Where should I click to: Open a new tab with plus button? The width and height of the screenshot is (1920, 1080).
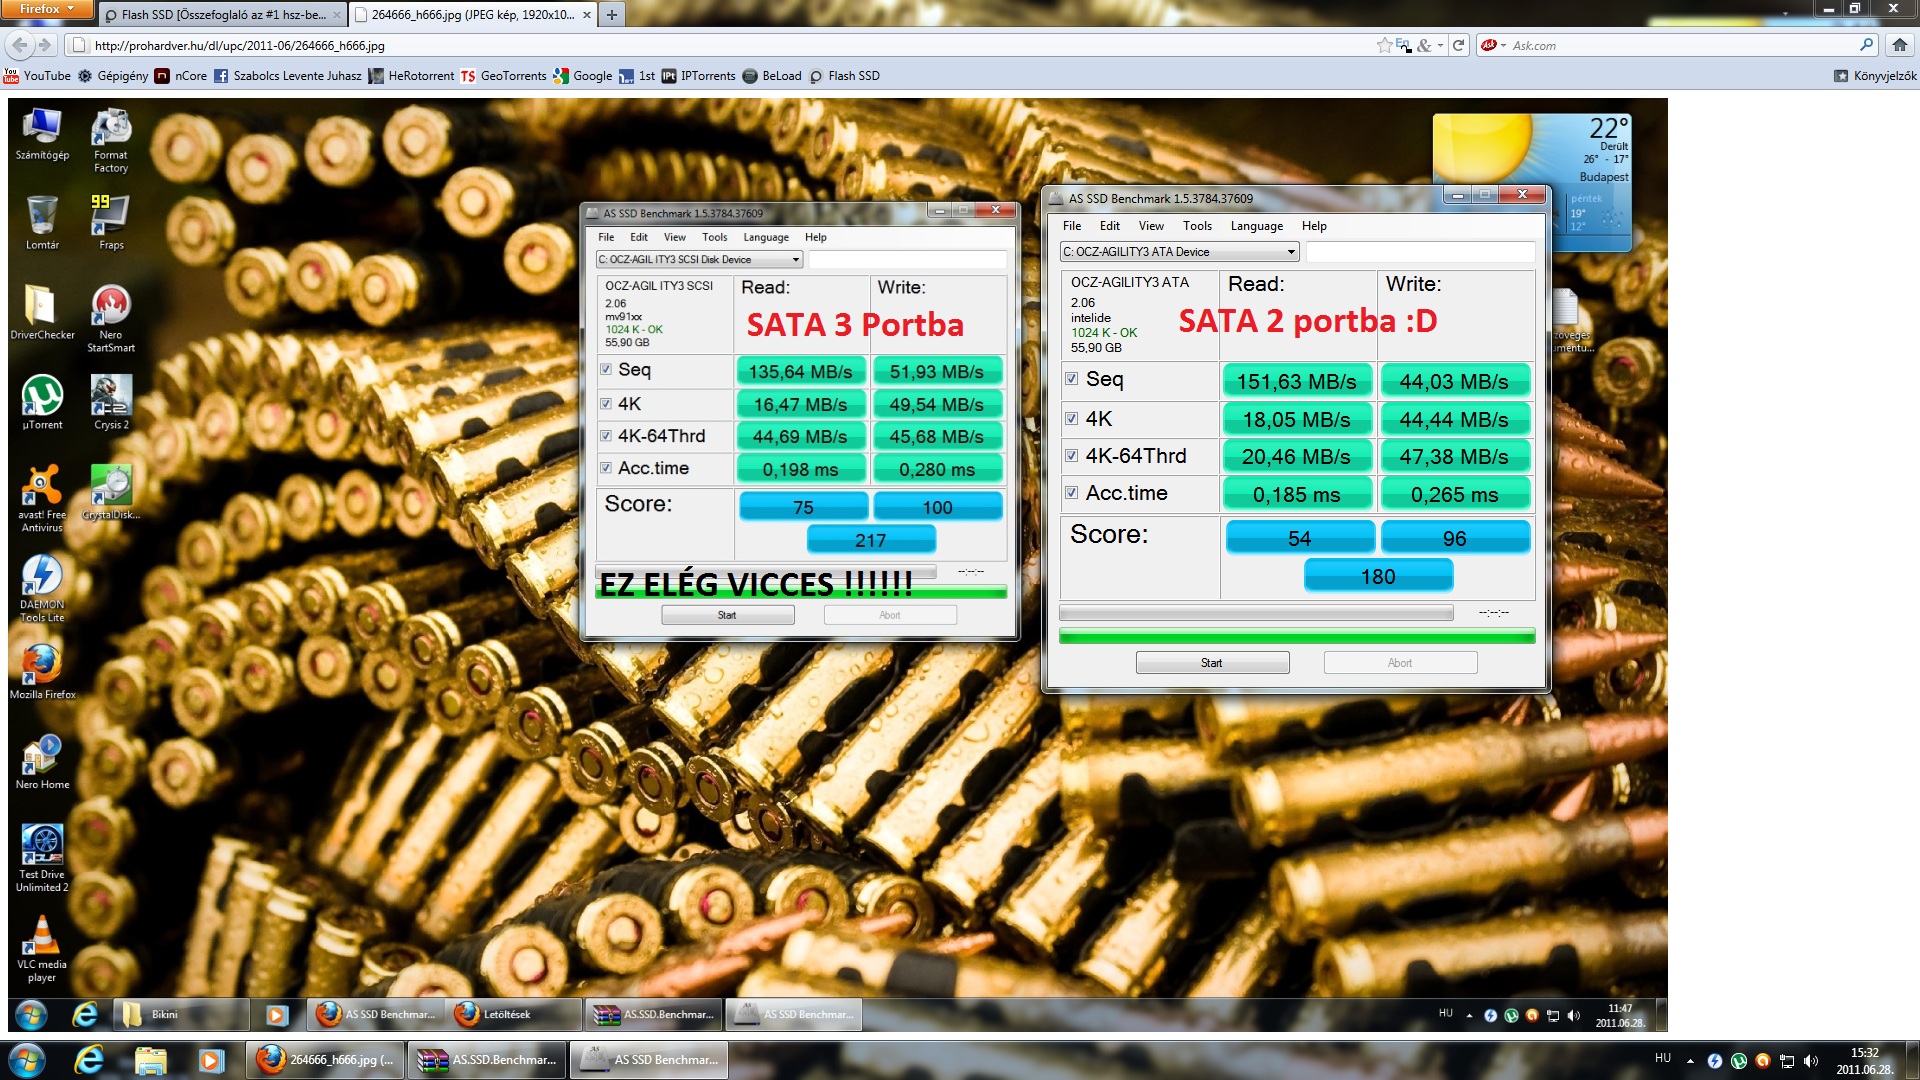[x=611, y=14]
